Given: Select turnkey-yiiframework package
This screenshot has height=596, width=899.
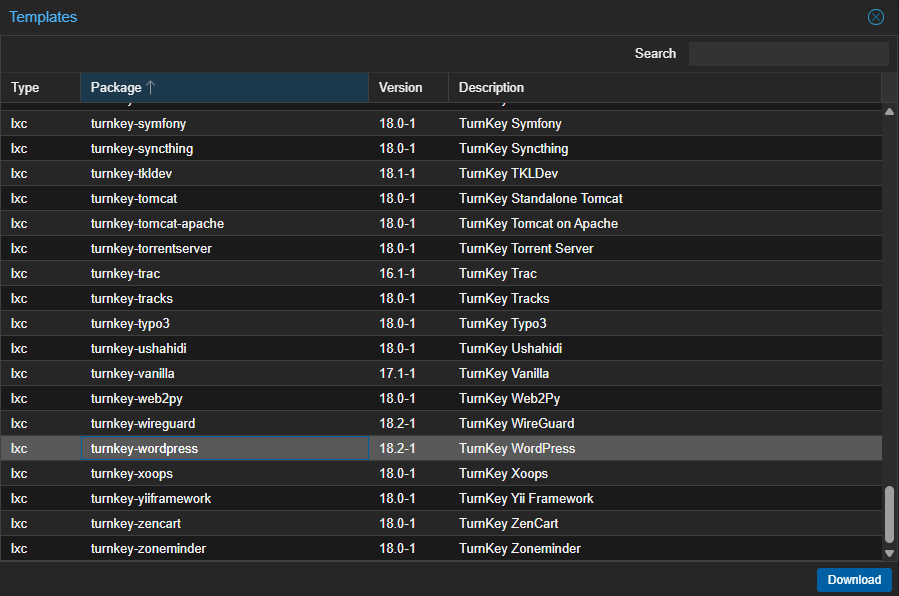Looking at the screenshot, I should pos(151,499).
